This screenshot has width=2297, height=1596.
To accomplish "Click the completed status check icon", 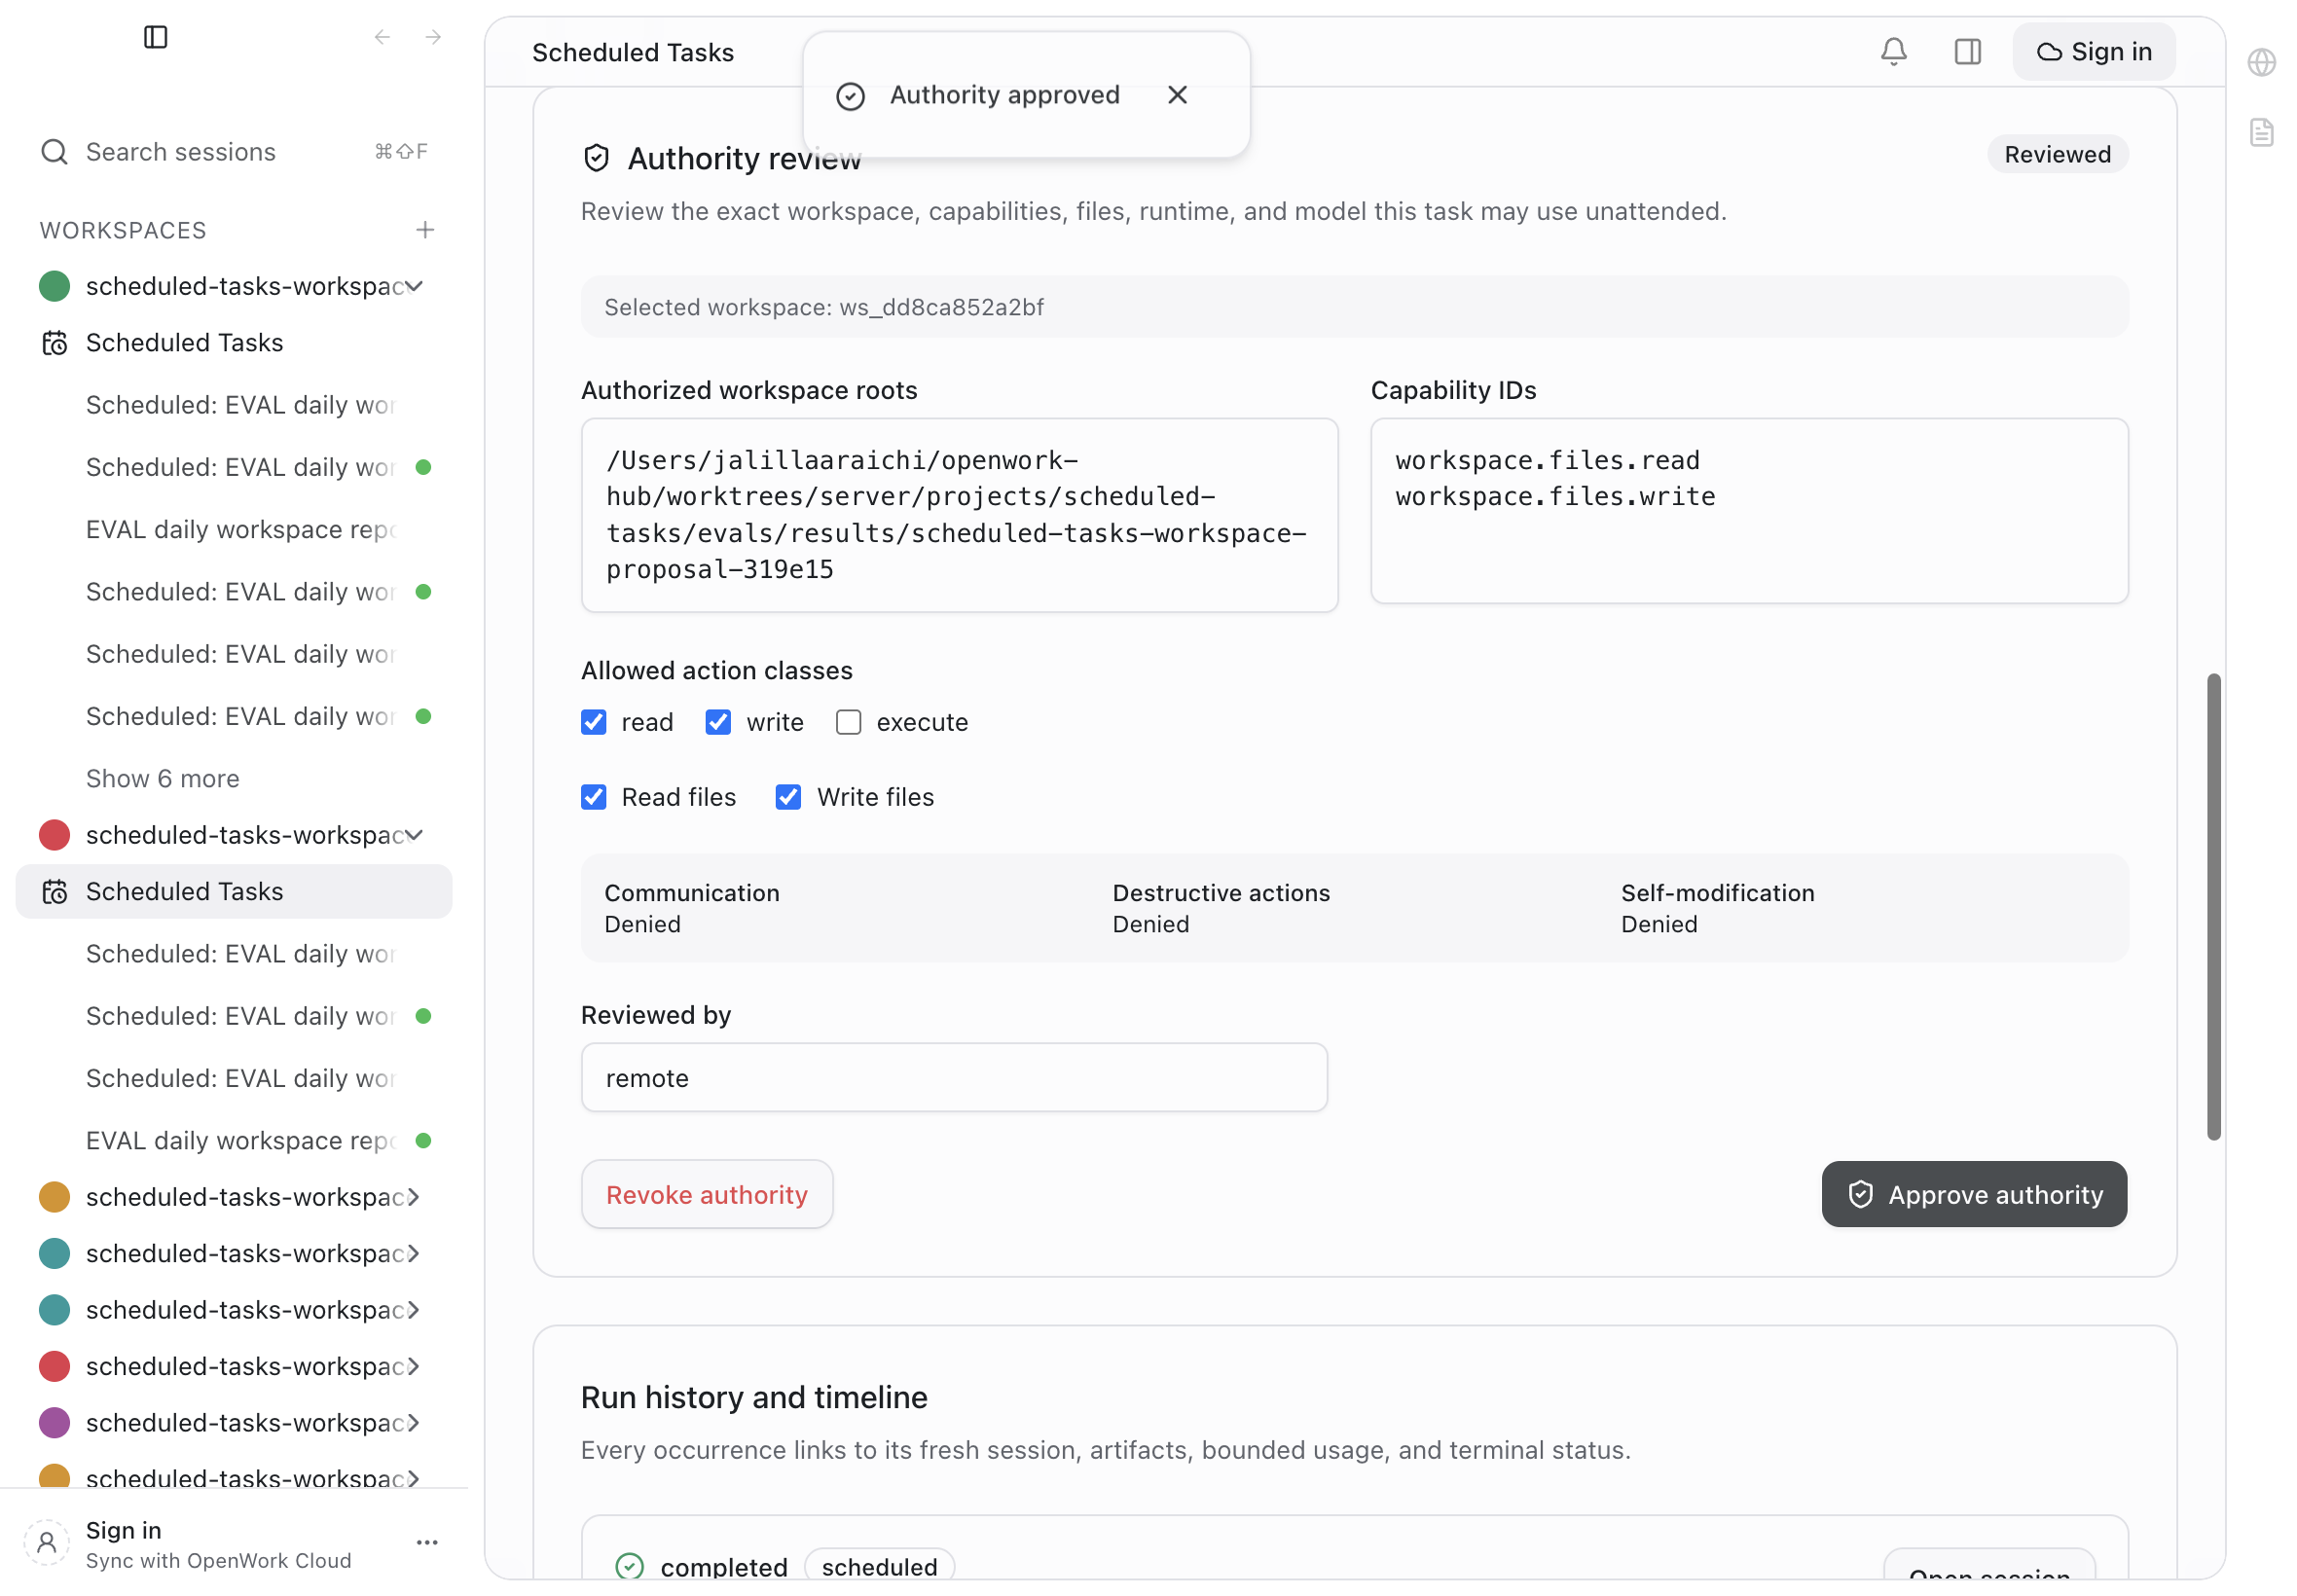I will pyautogui.click(x=629, y=1566).
